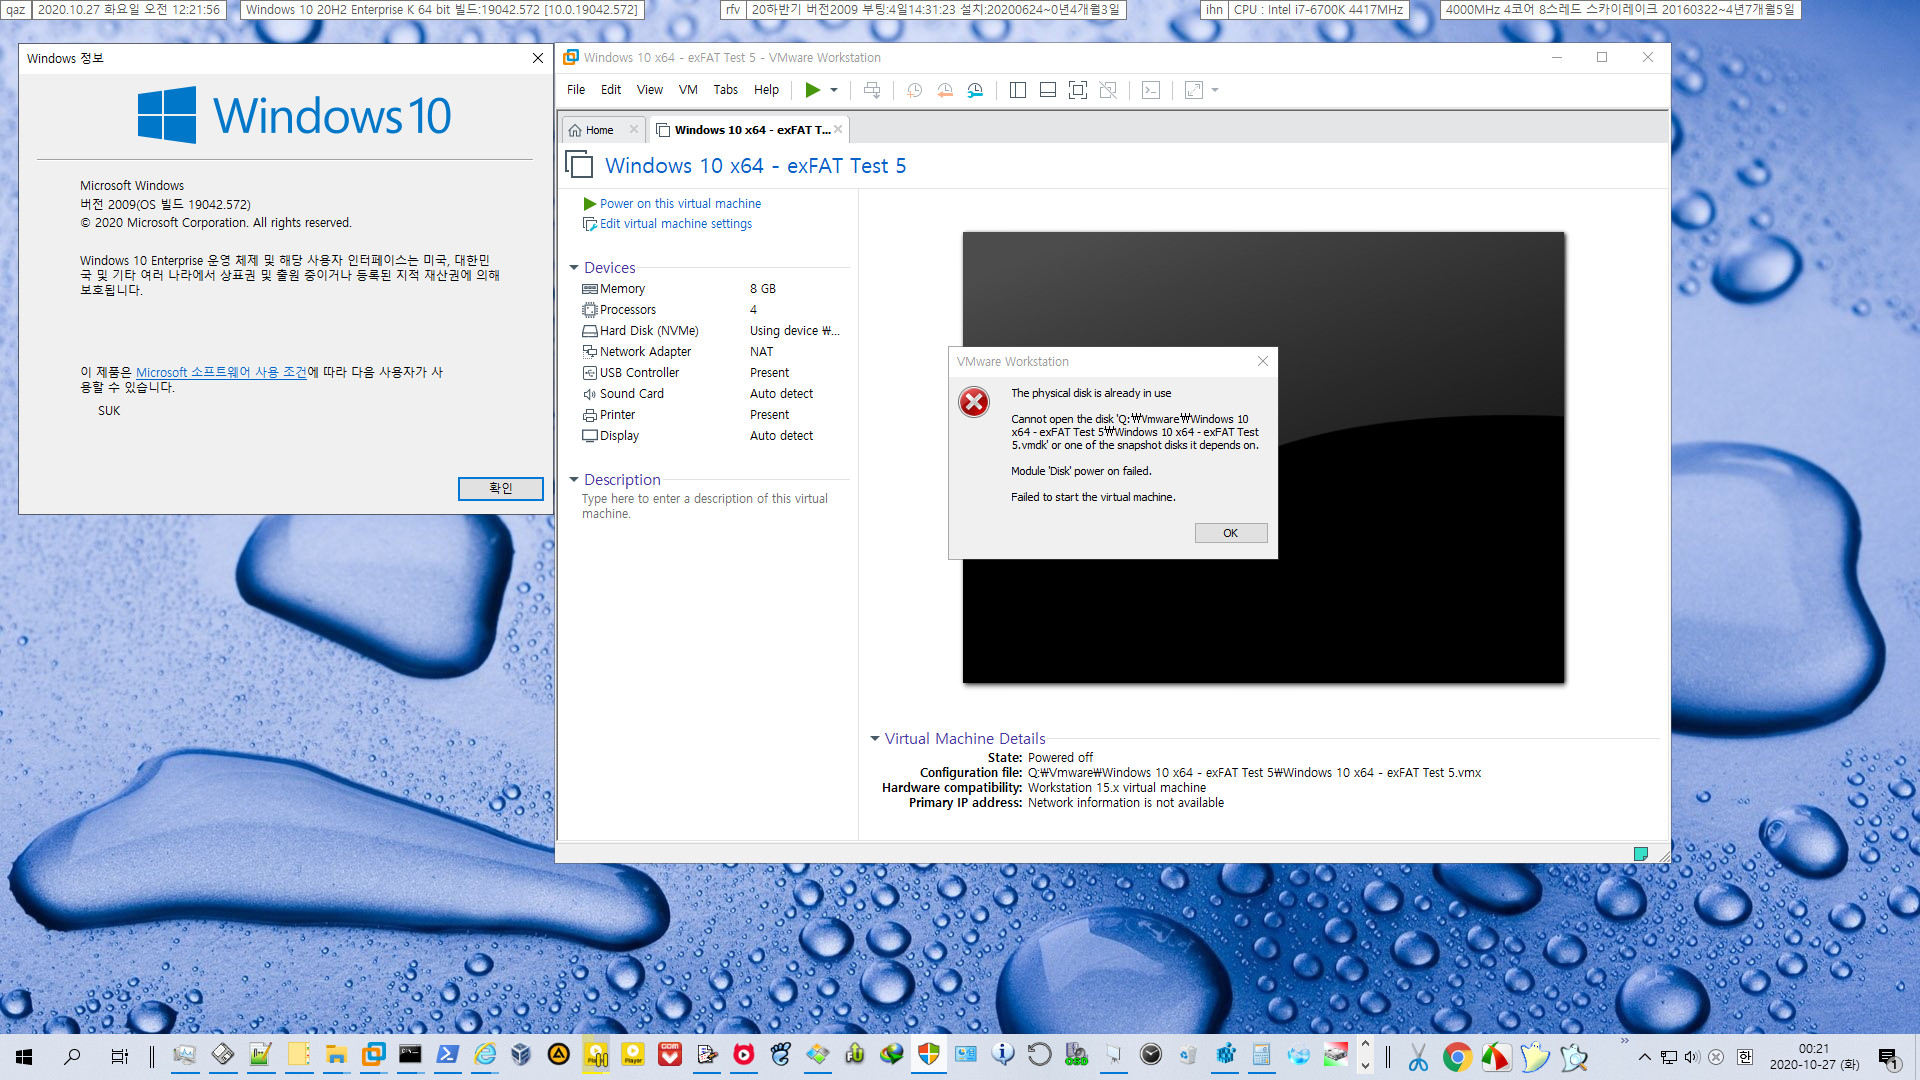1920x1080 pixels.
Task: Open PowerShell from the taskbar
Action: [x=448, y=1055]
